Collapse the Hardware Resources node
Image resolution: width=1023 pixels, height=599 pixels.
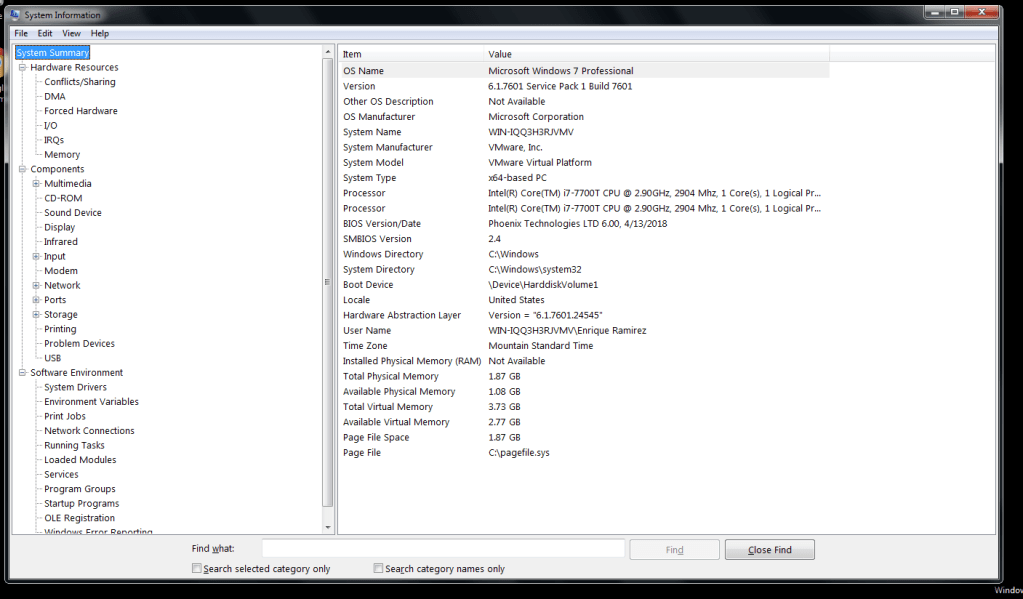click(22, 67)
